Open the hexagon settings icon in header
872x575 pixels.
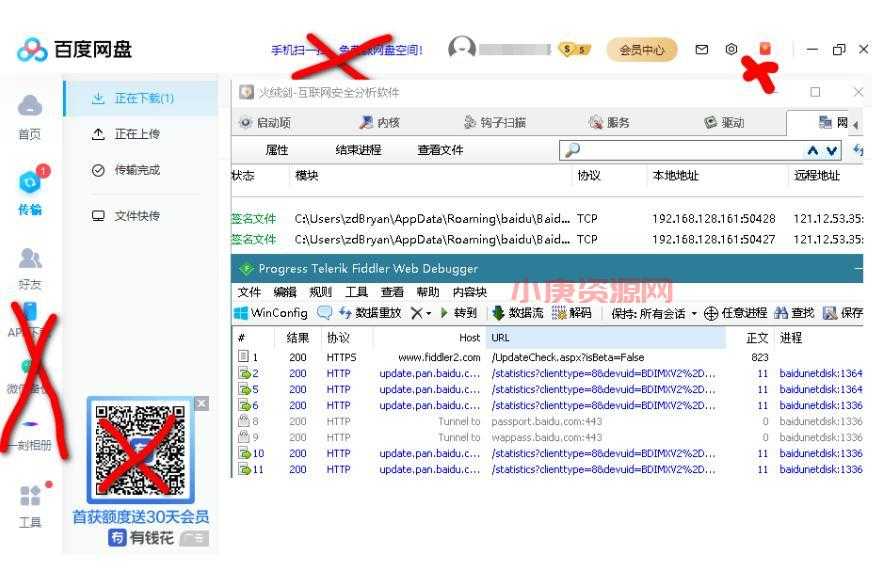731,49
